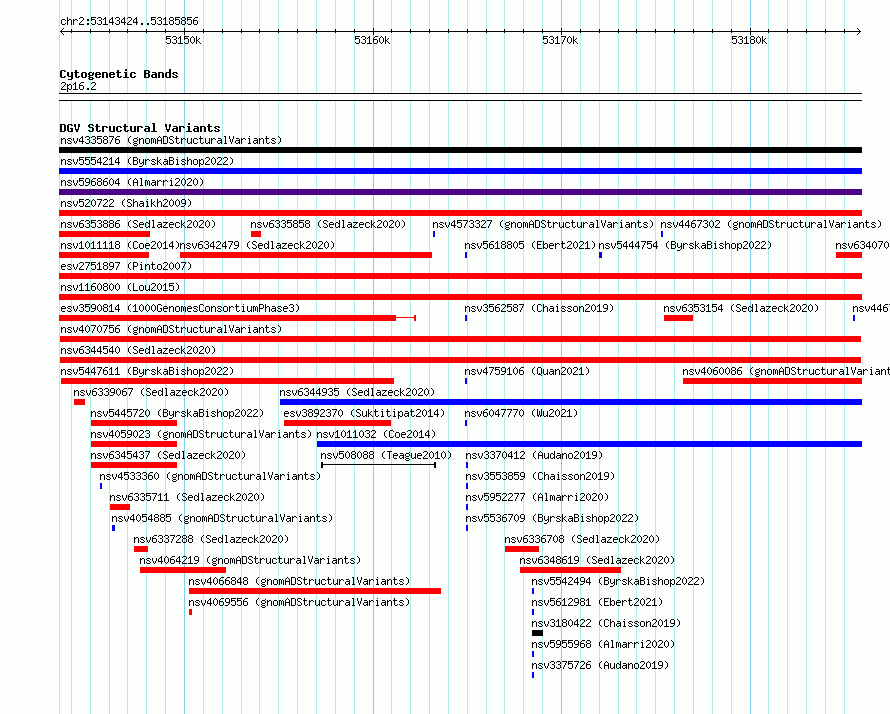Click the 53160k ruler position
Screen dimensions: 890x714
tap(372, 40)
